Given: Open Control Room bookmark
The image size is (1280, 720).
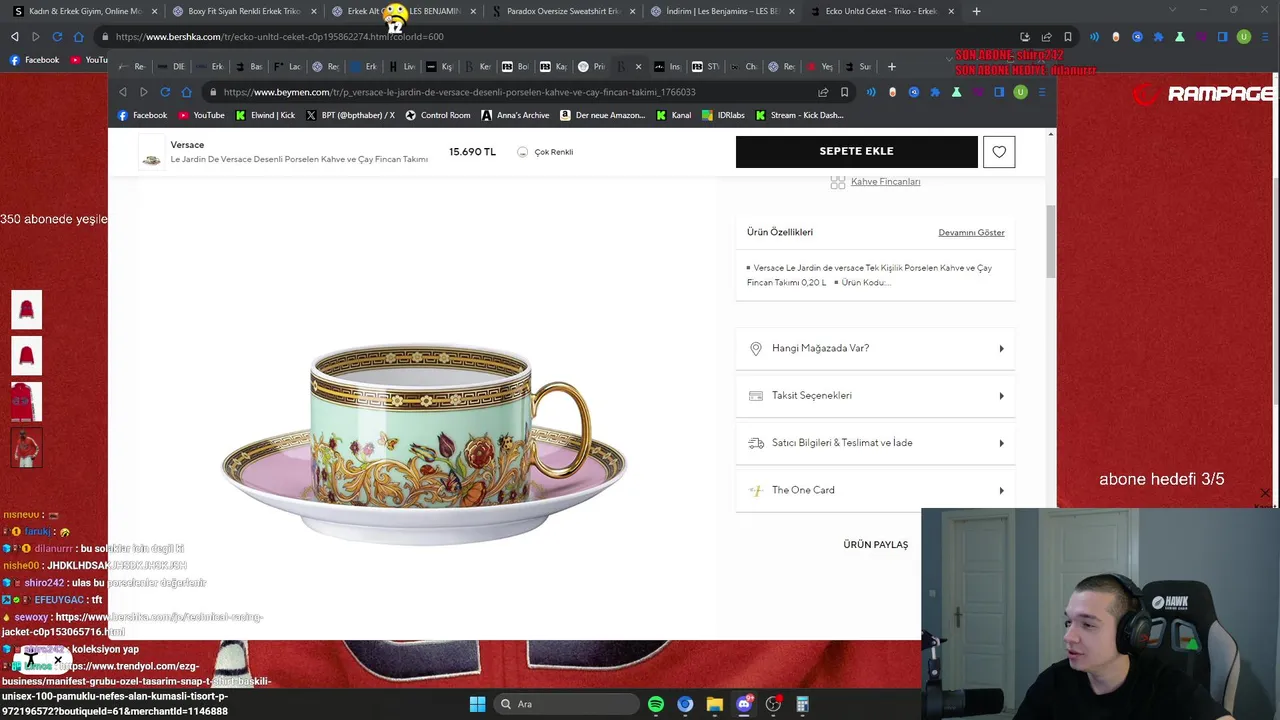Looking at the screenshot, I should coord(437,115).
